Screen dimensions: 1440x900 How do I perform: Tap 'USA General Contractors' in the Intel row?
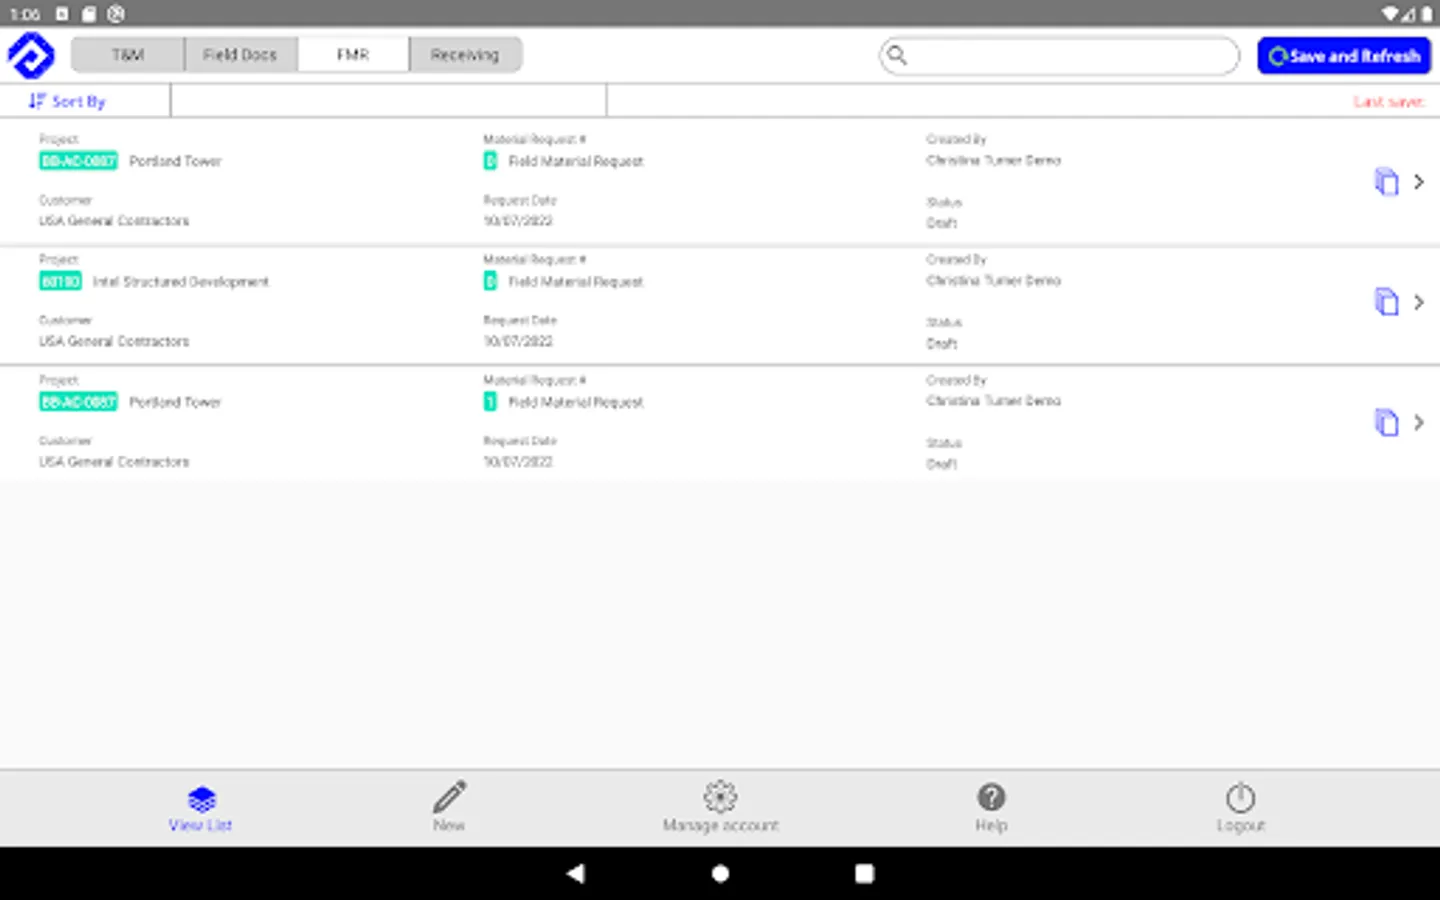(x=114, y=341)
